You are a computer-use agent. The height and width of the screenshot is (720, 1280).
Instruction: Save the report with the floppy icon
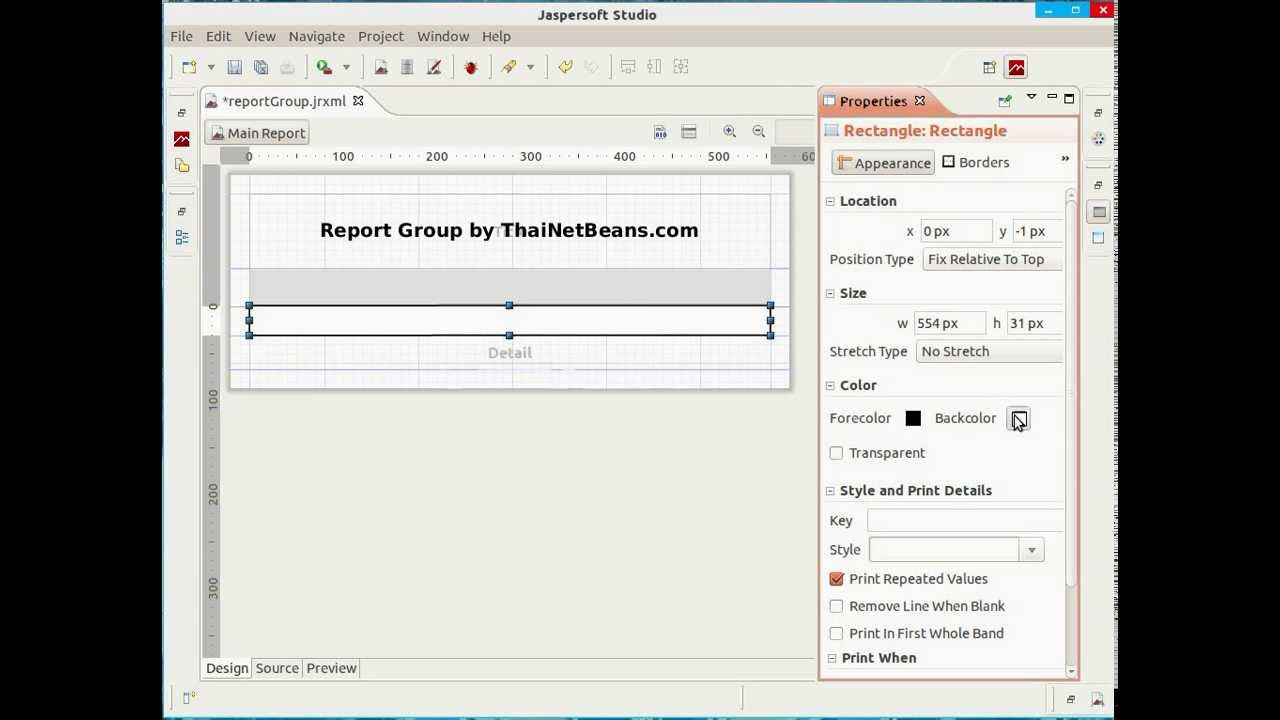point(234,67)
